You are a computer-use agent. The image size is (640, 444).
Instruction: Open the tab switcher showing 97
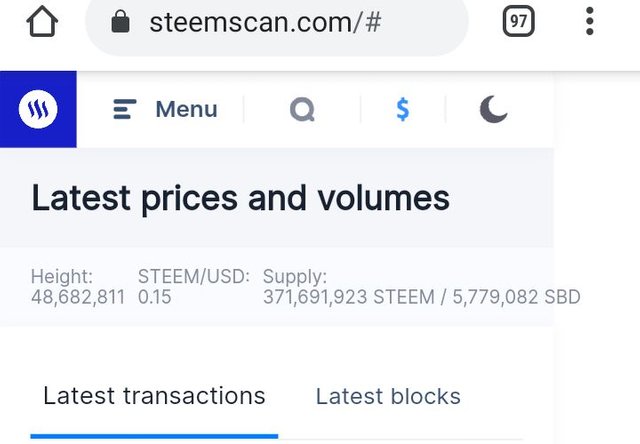[518, 21]
